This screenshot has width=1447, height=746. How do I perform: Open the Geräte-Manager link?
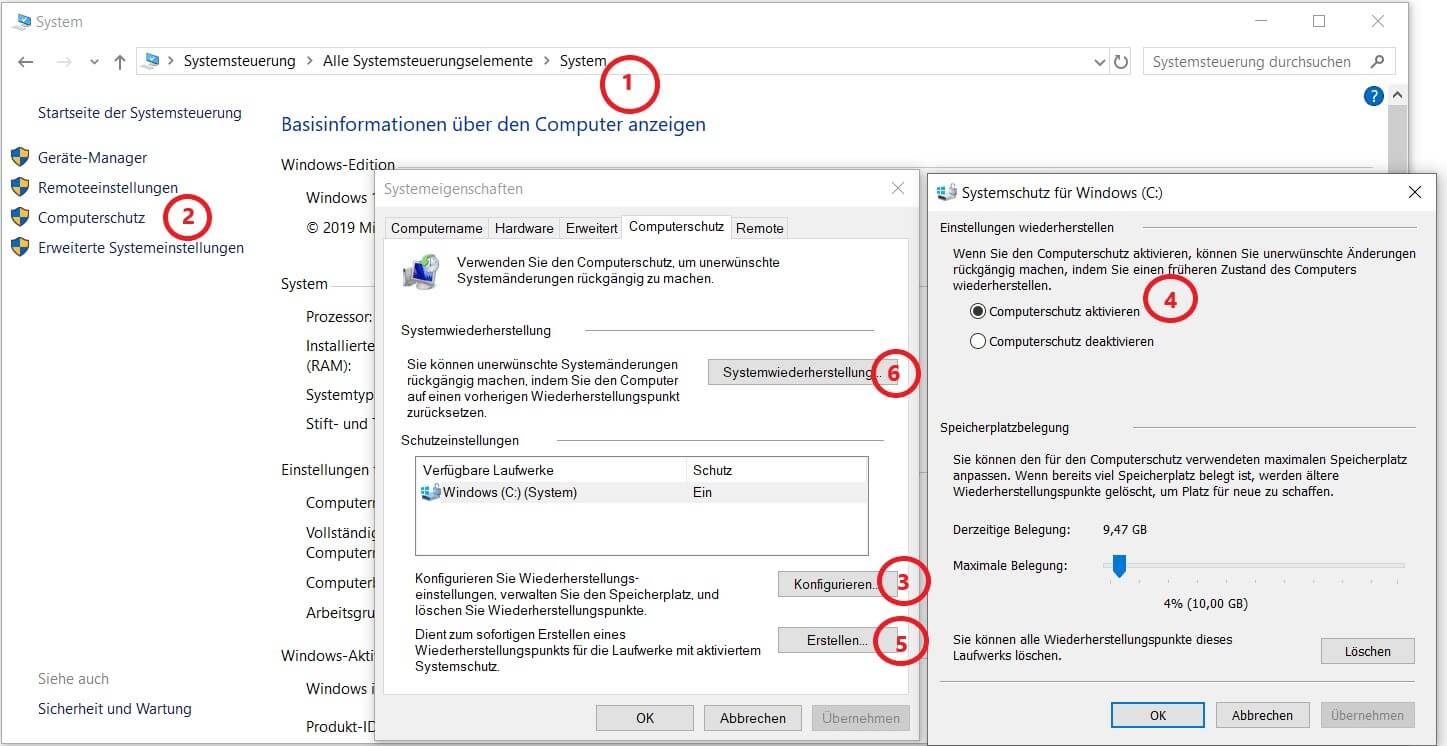click(x=93, y=157)
